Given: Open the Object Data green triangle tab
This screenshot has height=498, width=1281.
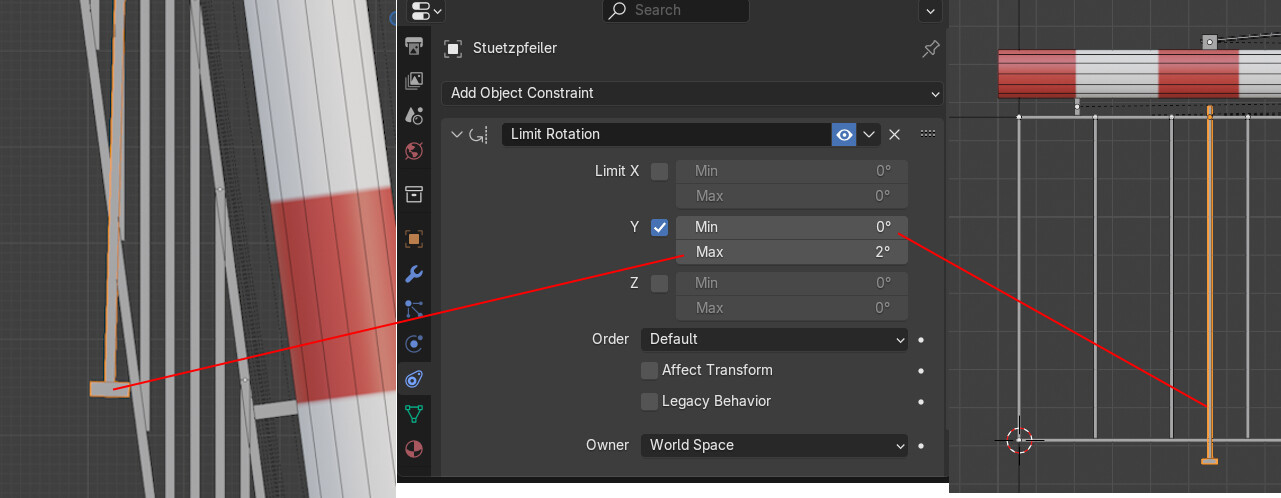Looking at the screenshot, I should [414, 413].
